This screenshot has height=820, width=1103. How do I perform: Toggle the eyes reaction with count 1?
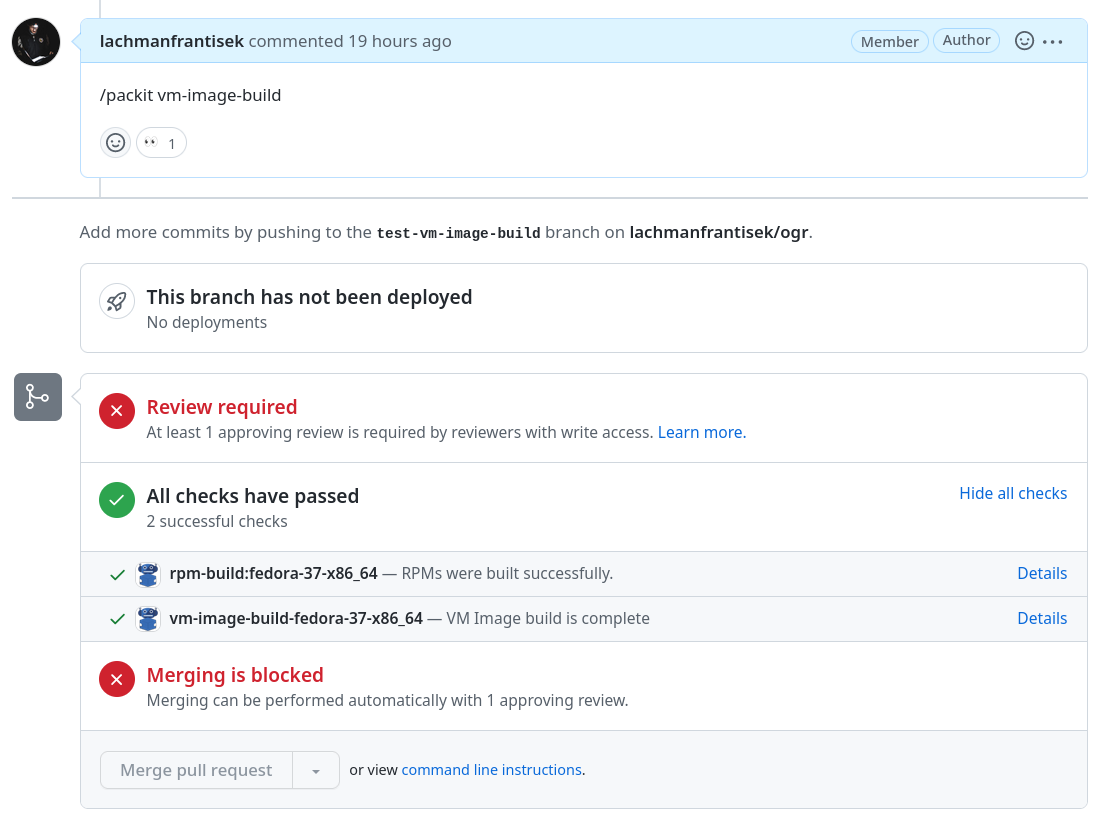161,143
